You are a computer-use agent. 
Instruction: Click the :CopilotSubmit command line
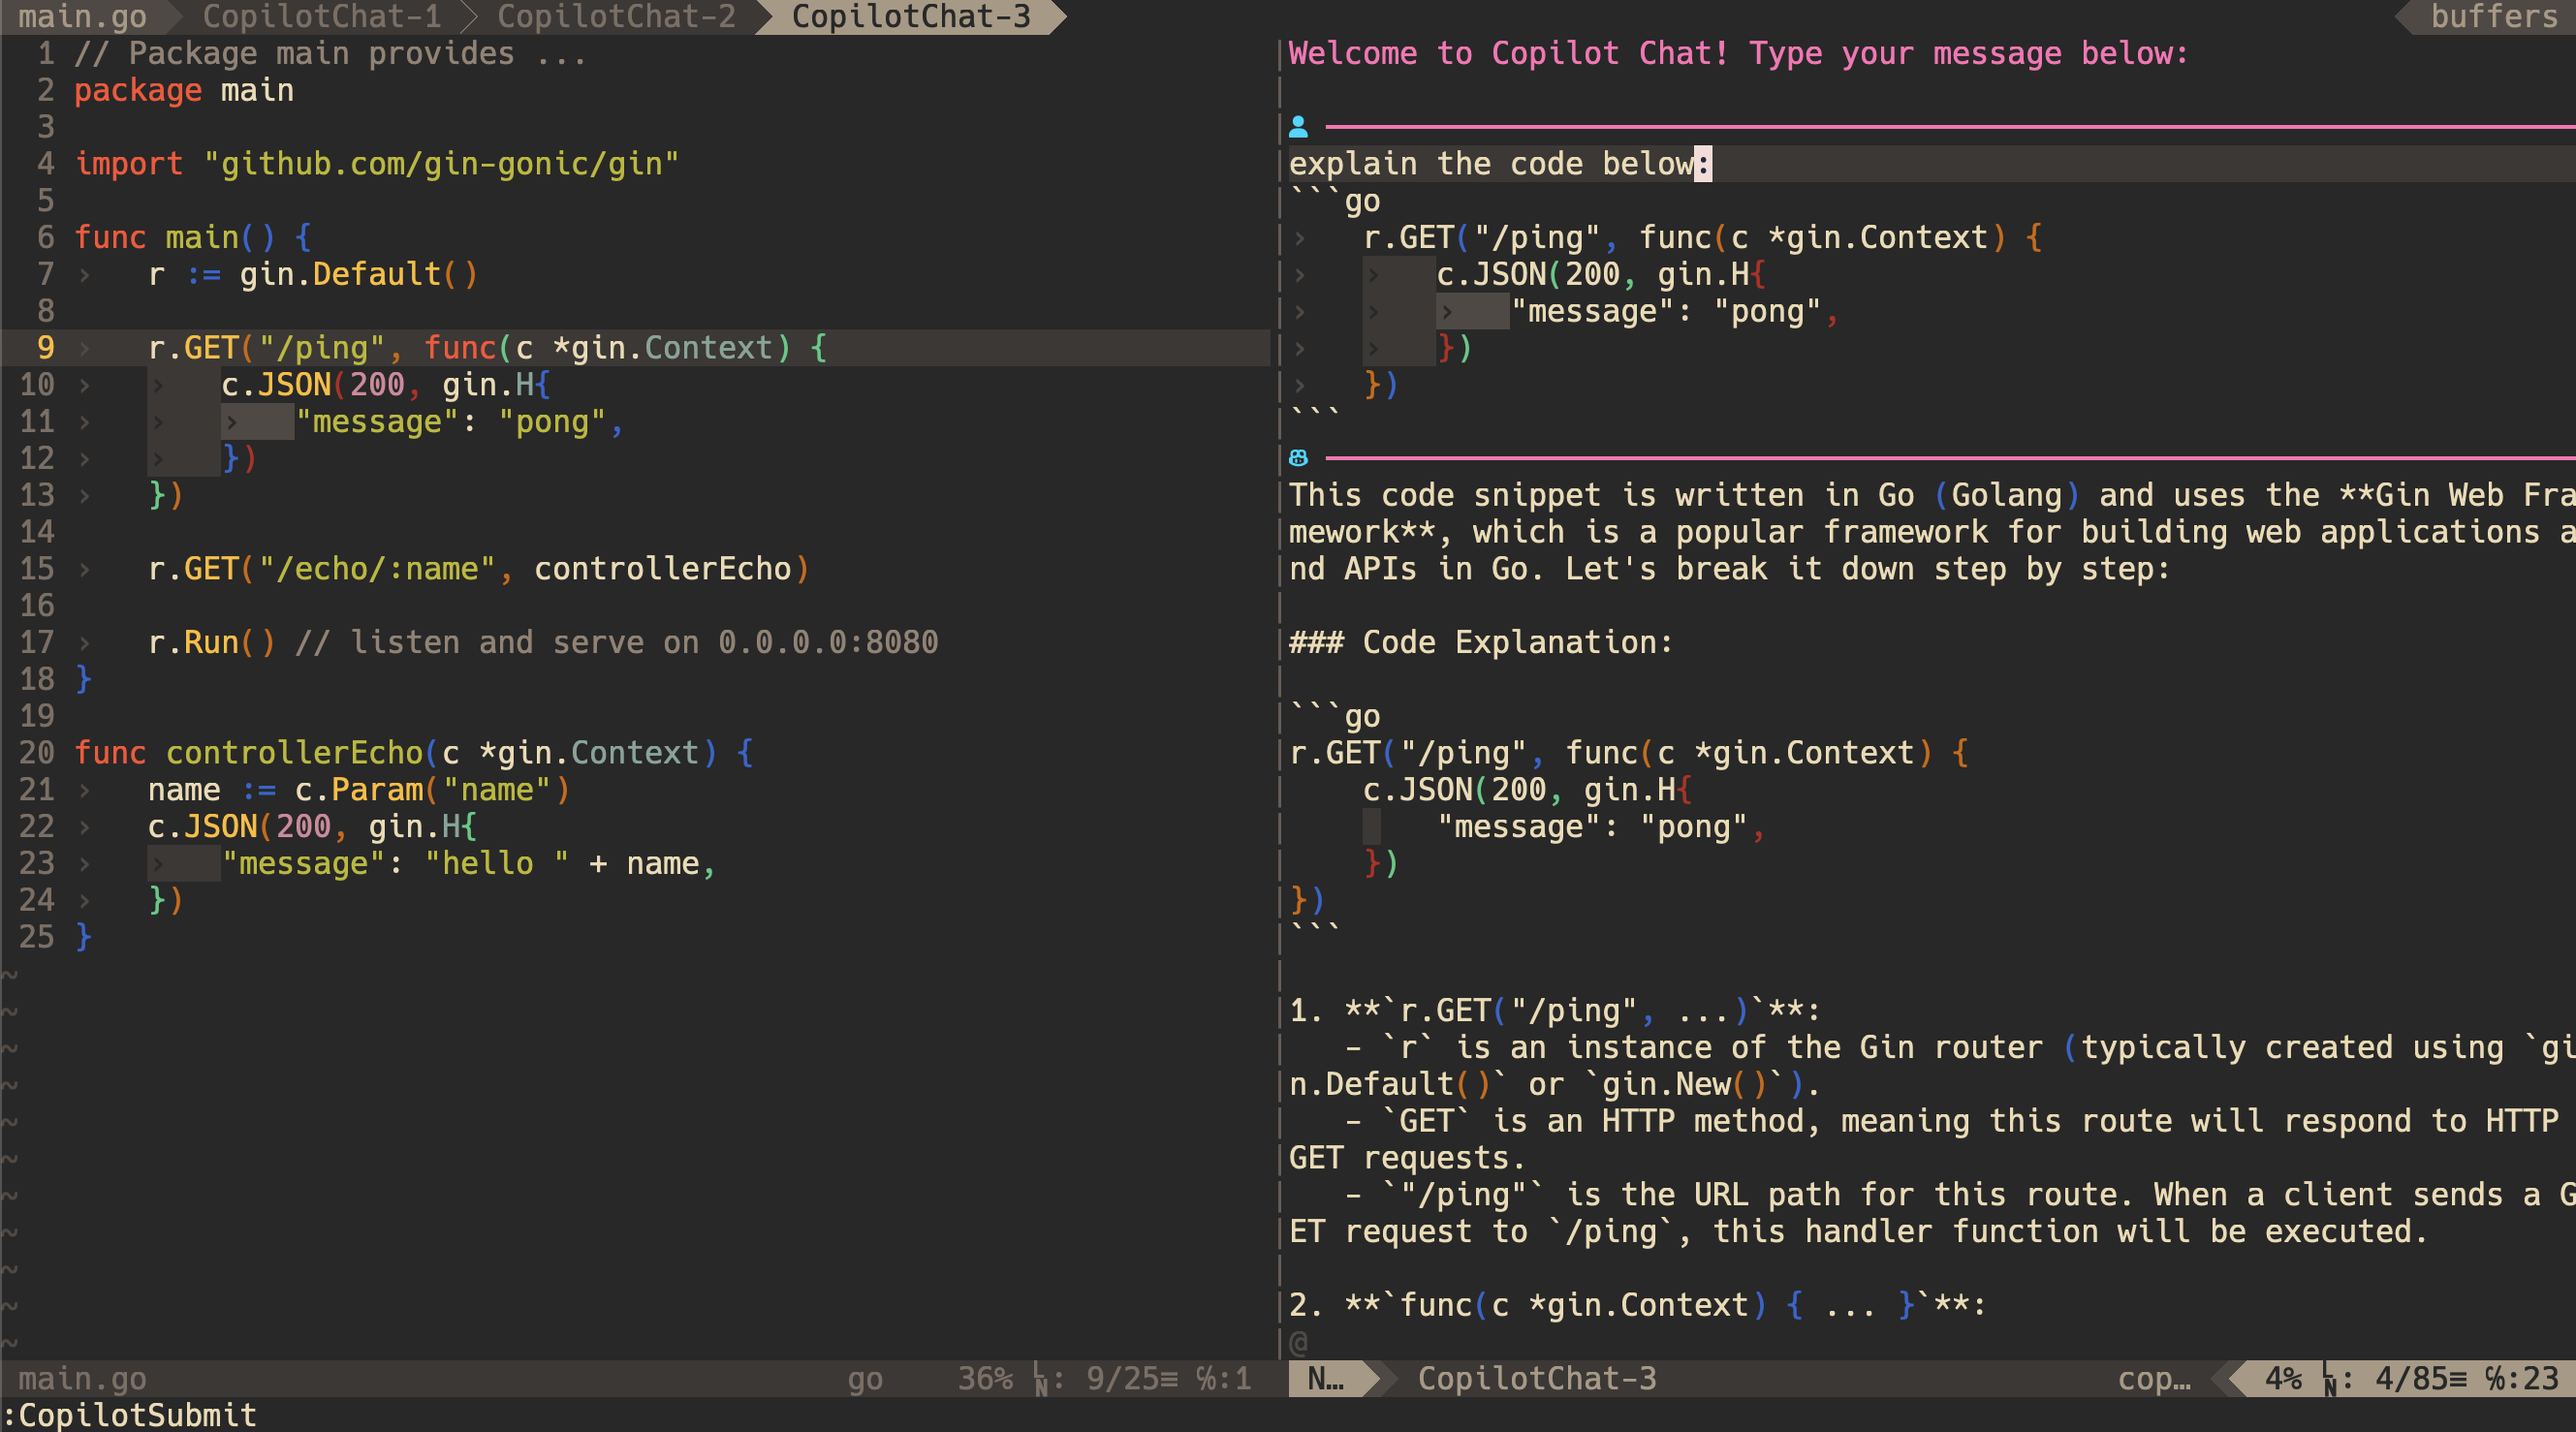pos(130,1415)
